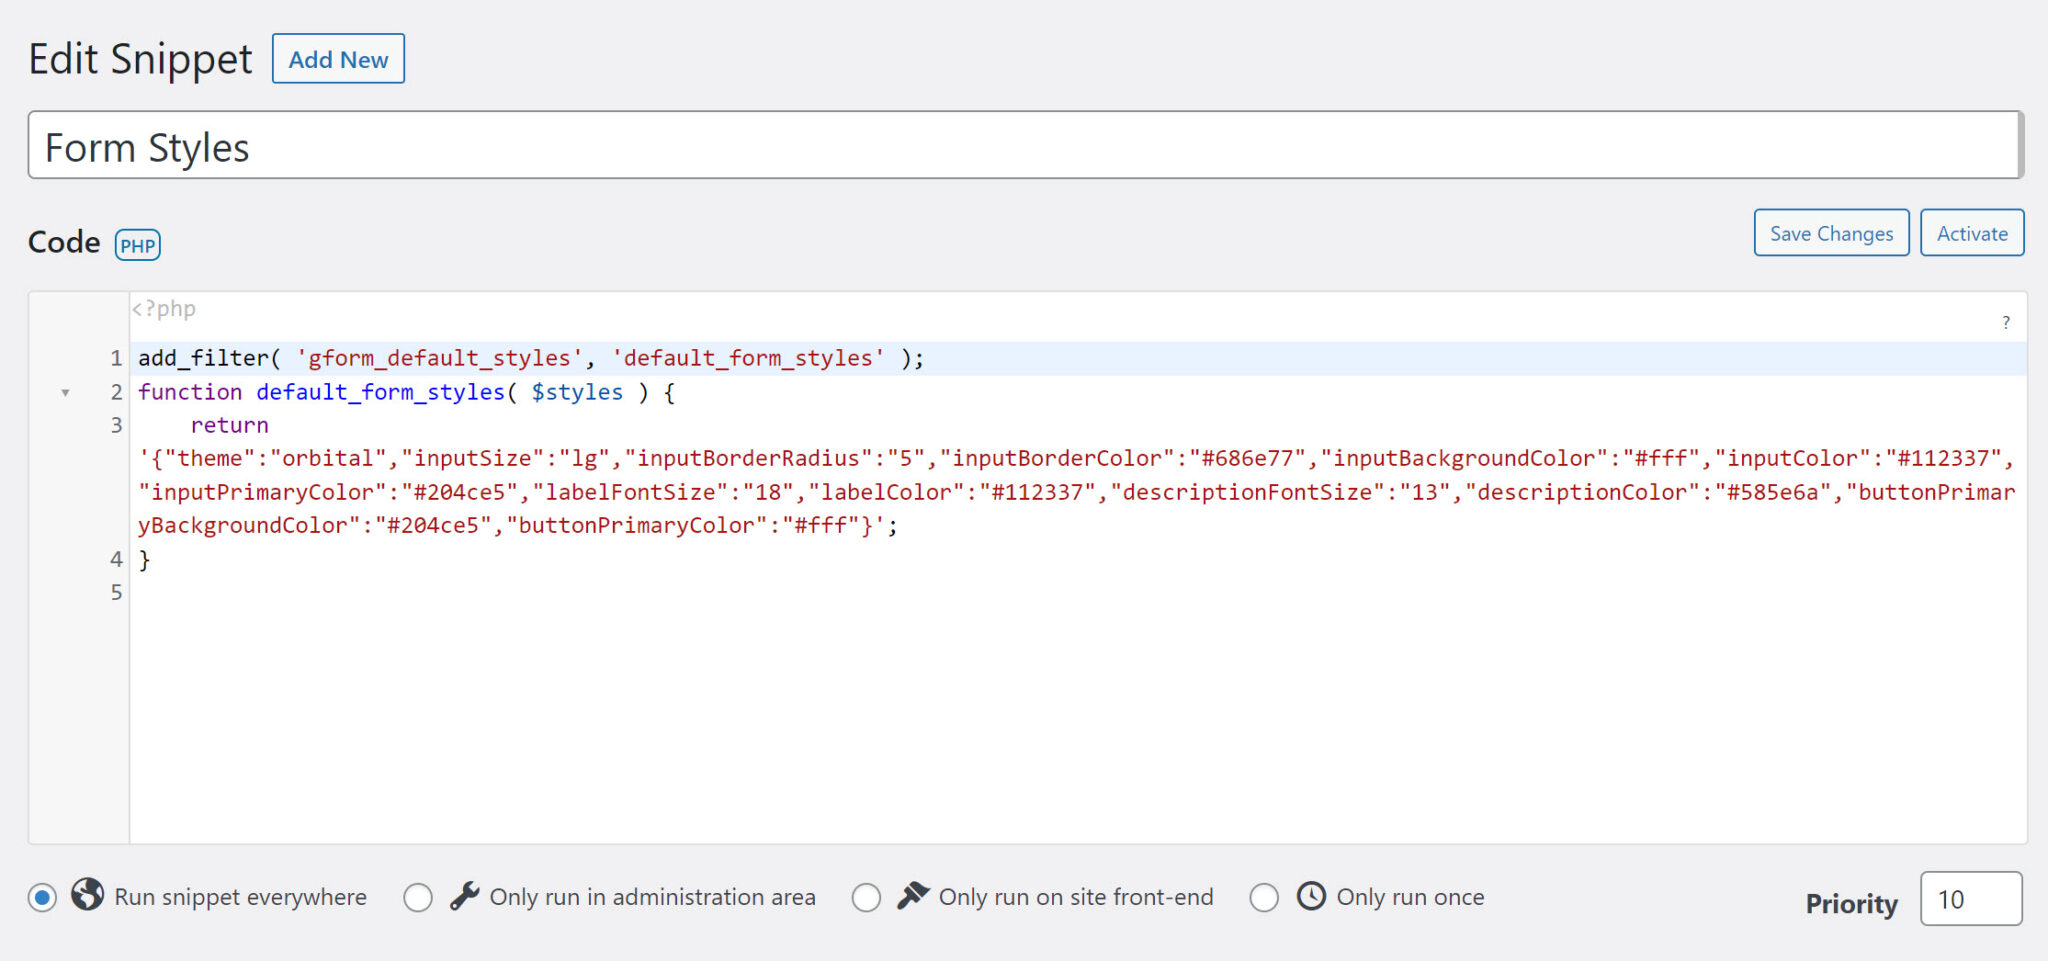Collapse the function code block on line 2
Screen dimensions: 2048x961
click(67, 392)
